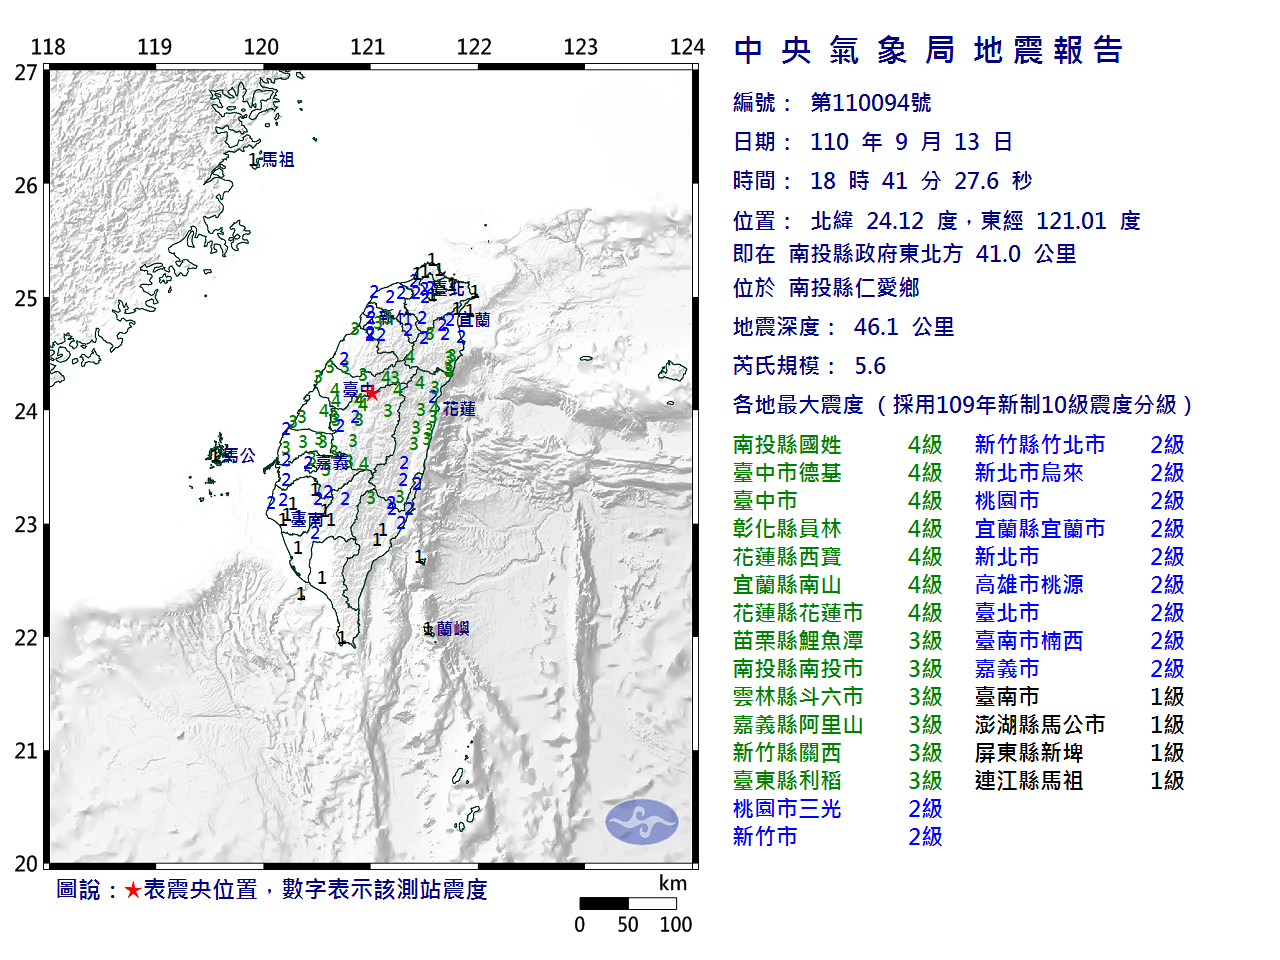This screenshot has height=960, width=1280.
Task: Click the latitude axis label 20
Action: pos(26,864)
